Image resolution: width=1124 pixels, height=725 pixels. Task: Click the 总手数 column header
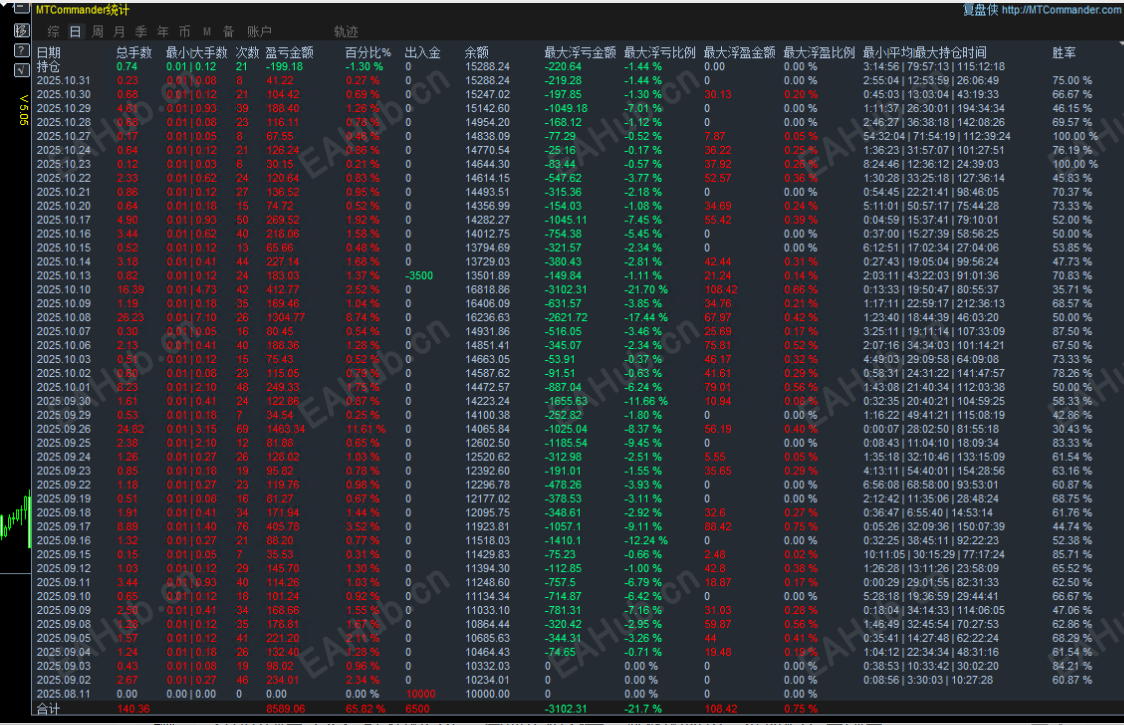[134, 52]
